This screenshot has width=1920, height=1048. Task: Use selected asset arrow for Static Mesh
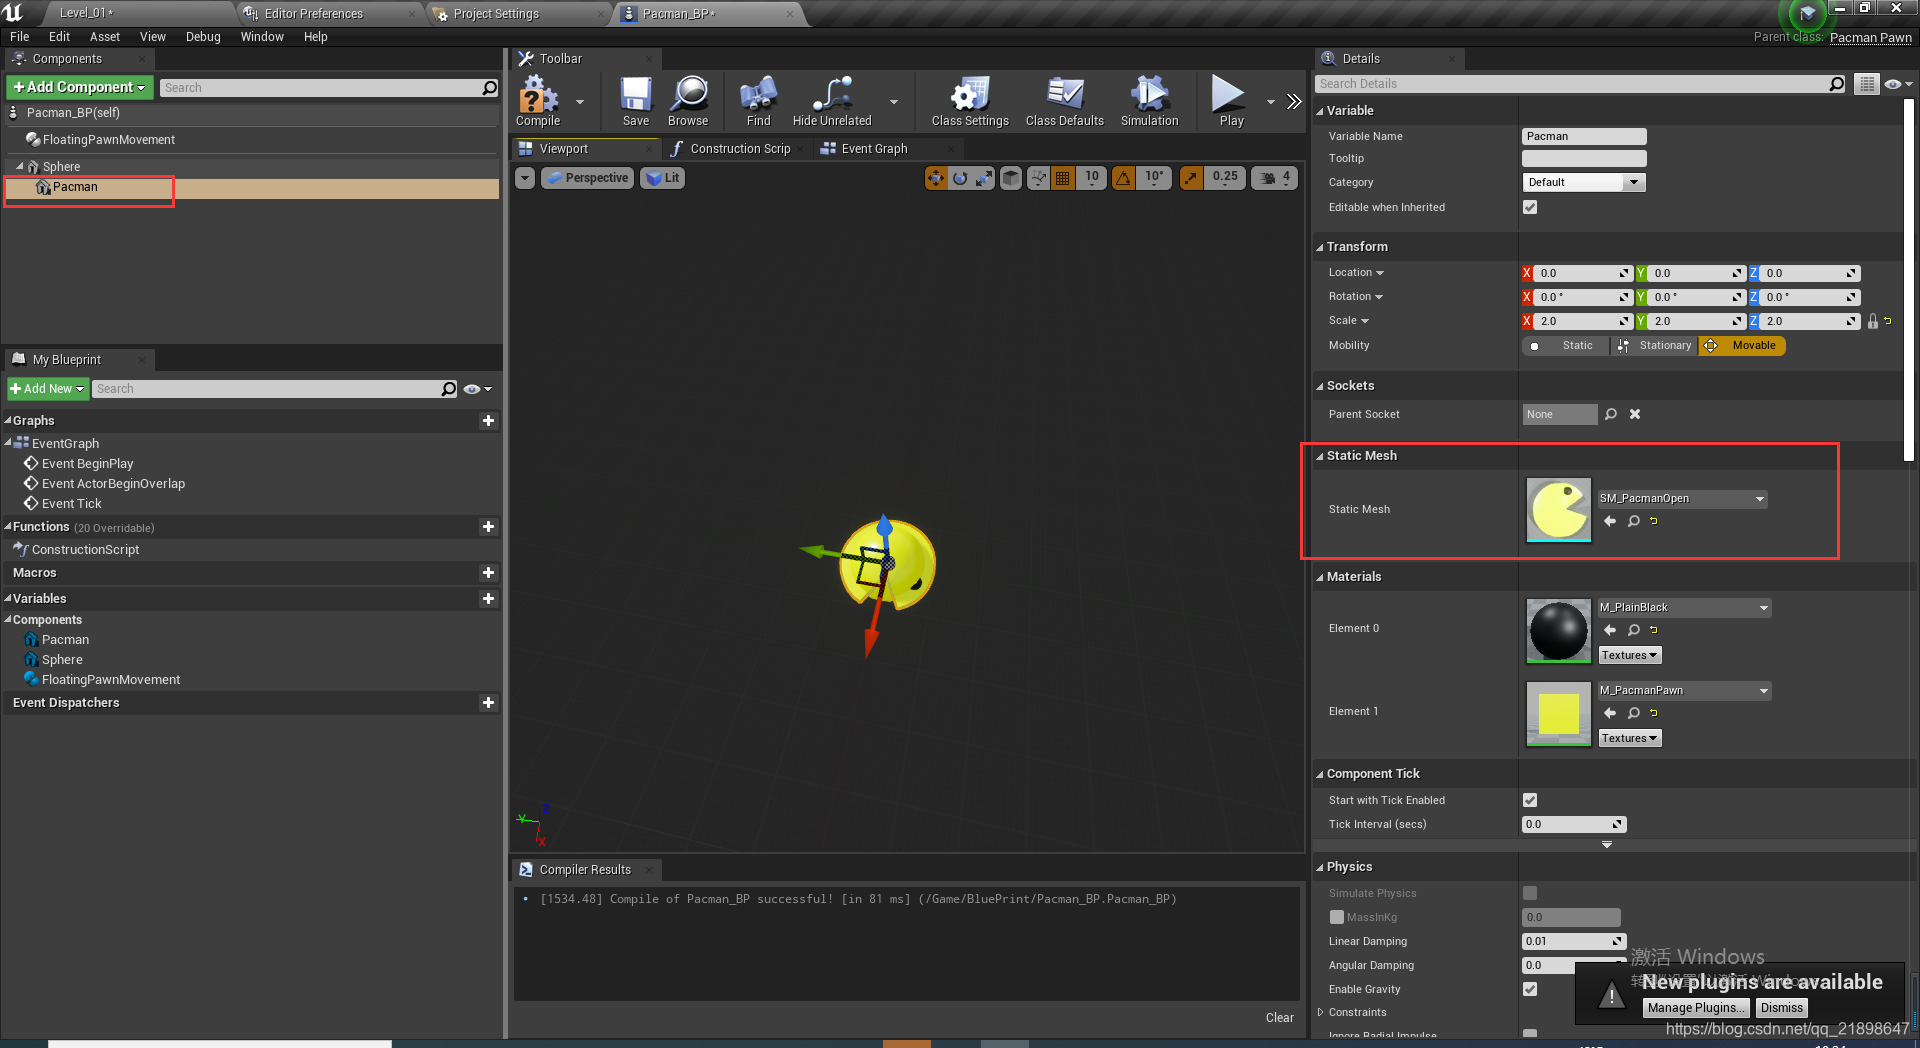1610,521
